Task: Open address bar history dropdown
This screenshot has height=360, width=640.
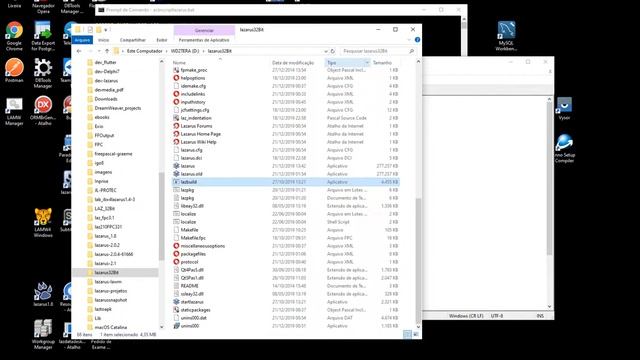Action: [326, 51]
